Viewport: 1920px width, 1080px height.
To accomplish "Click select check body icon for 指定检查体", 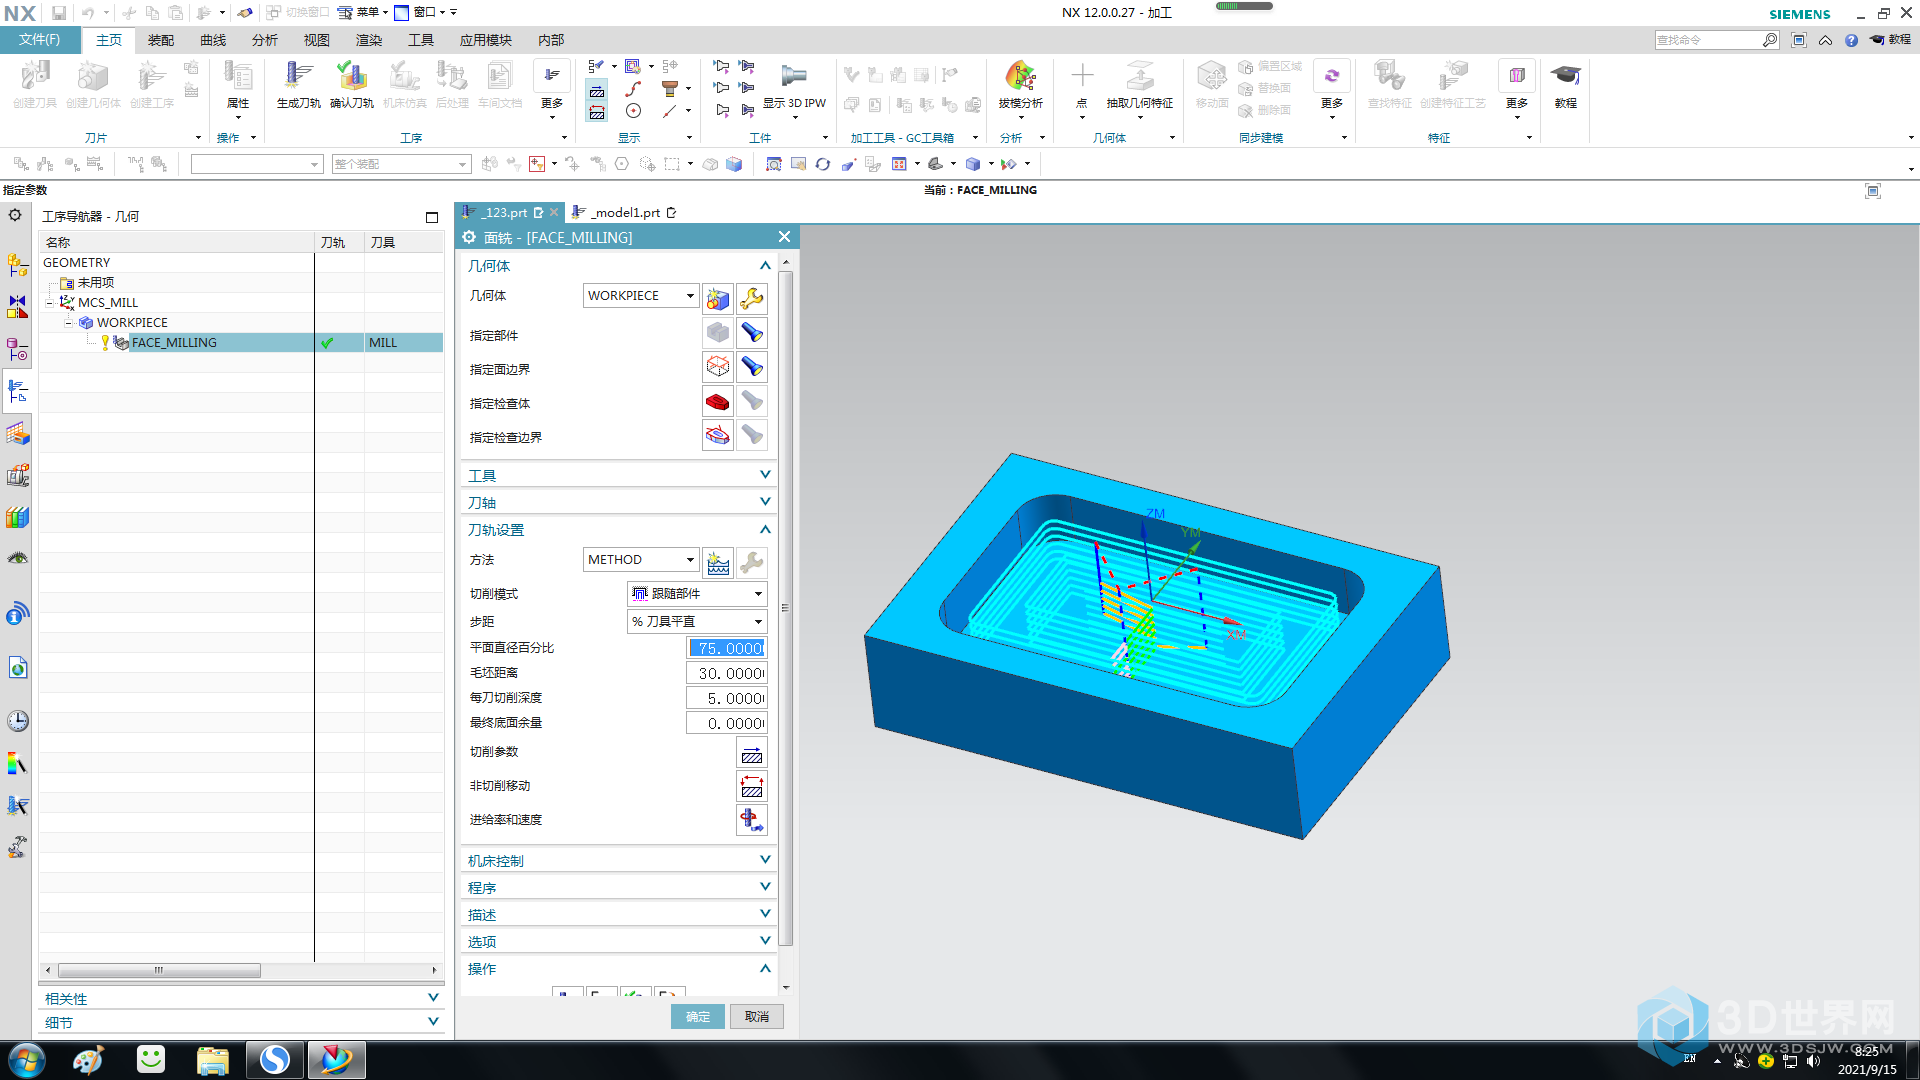I will coord(718,402).
